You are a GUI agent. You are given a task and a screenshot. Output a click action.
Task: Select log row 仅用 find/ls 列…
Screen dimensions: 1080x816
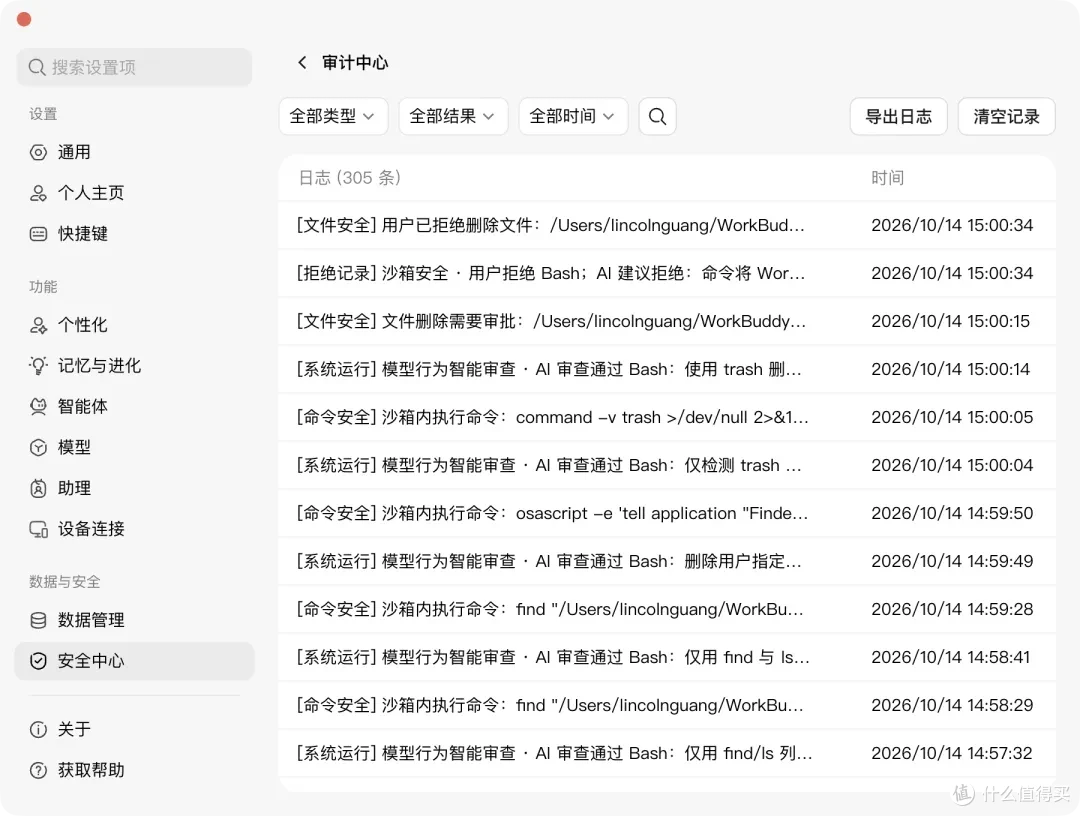[667, 753]
